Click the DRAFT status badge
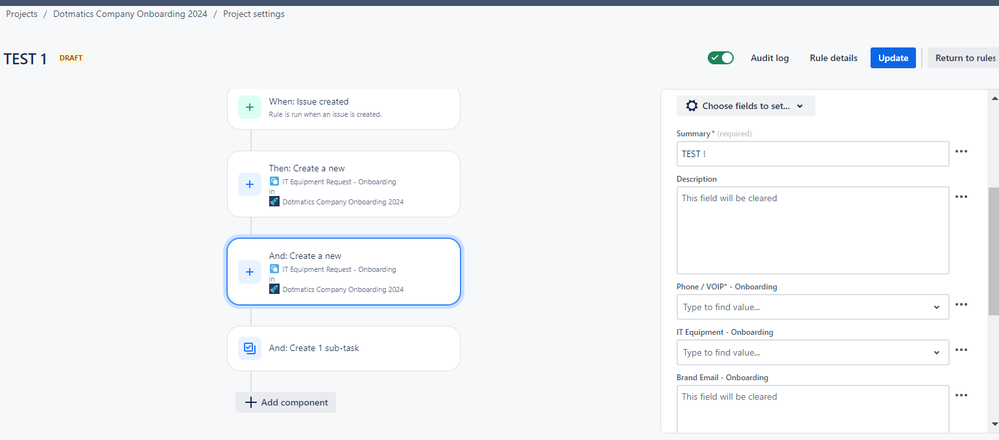This screenshot has height=440, width=999. 71,58
